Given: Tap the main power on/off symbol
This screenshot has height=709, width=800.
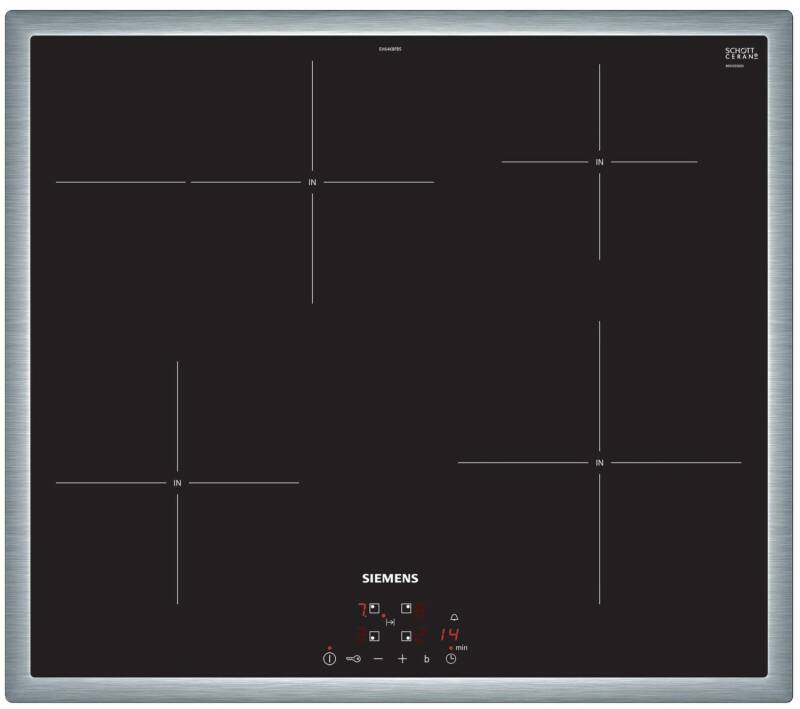Looking at the screenshot, I should tap(330, 659).
